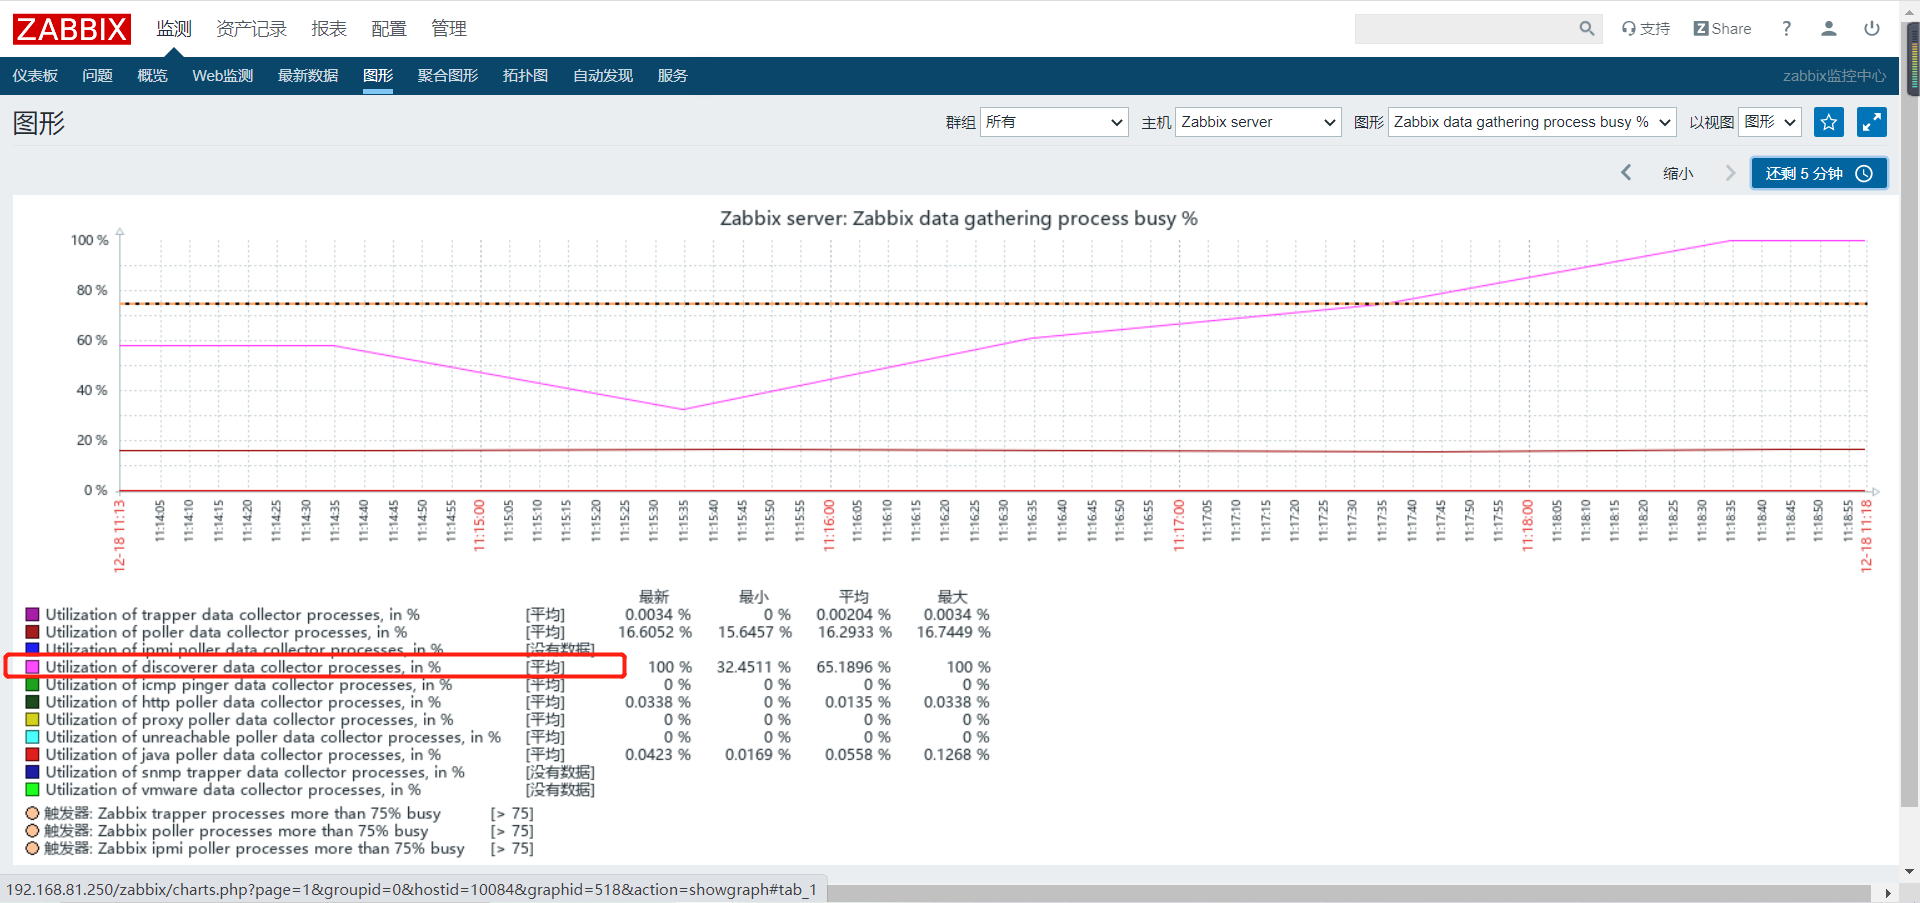The width and height of the screenshot is (1920, 903).
Task: Click the proxy poller legend yellow swatch
Action: 33,719
